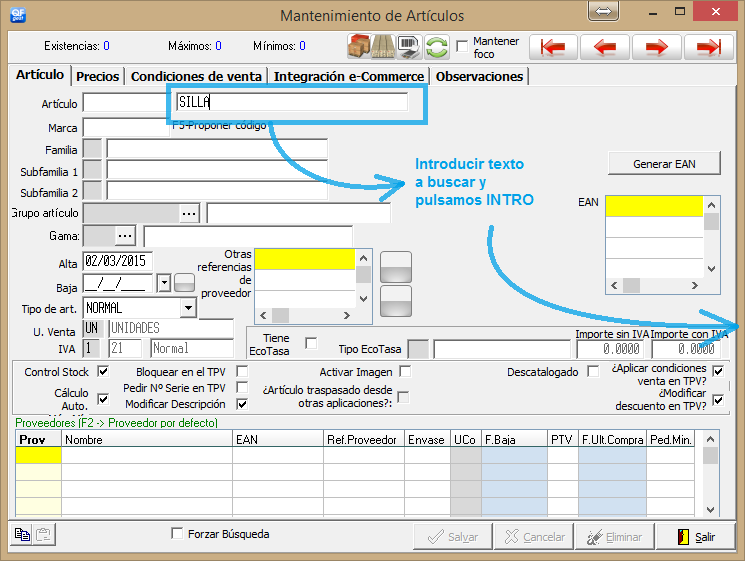Click the double-arrow width button in title bar
This screenshot has height=561, width=745.
pos(603,11)
